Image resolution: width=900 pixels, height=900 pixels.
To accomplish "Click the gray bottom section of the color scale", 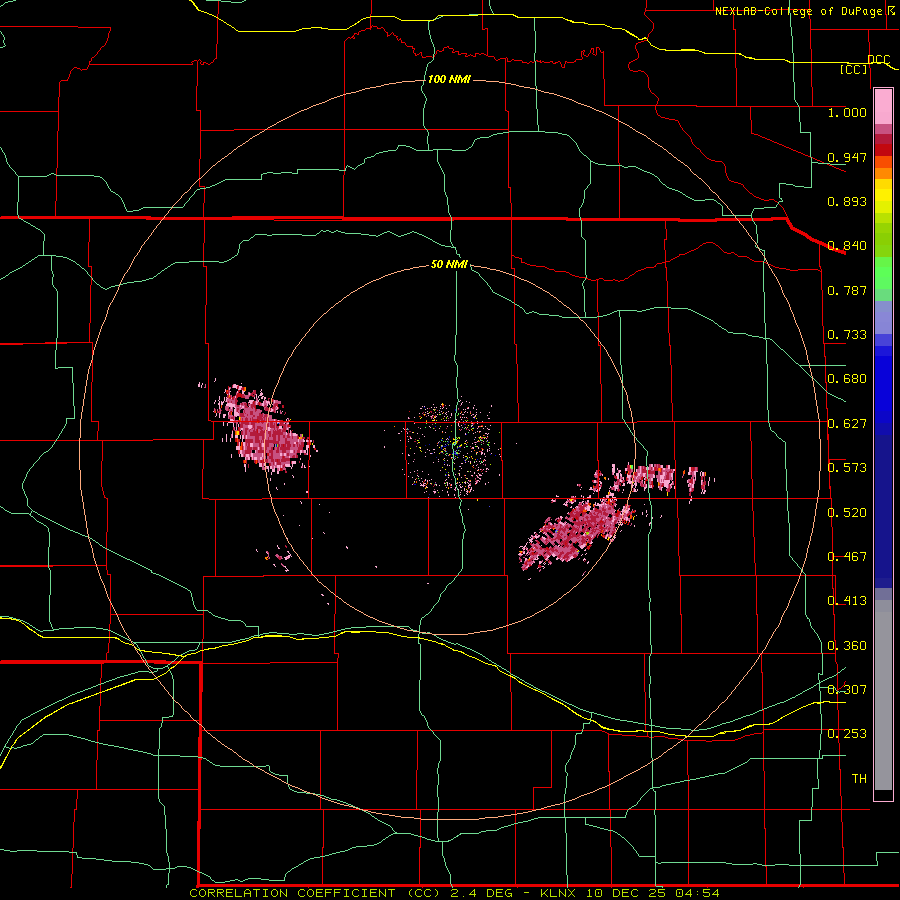I will [x=883, y=695].
